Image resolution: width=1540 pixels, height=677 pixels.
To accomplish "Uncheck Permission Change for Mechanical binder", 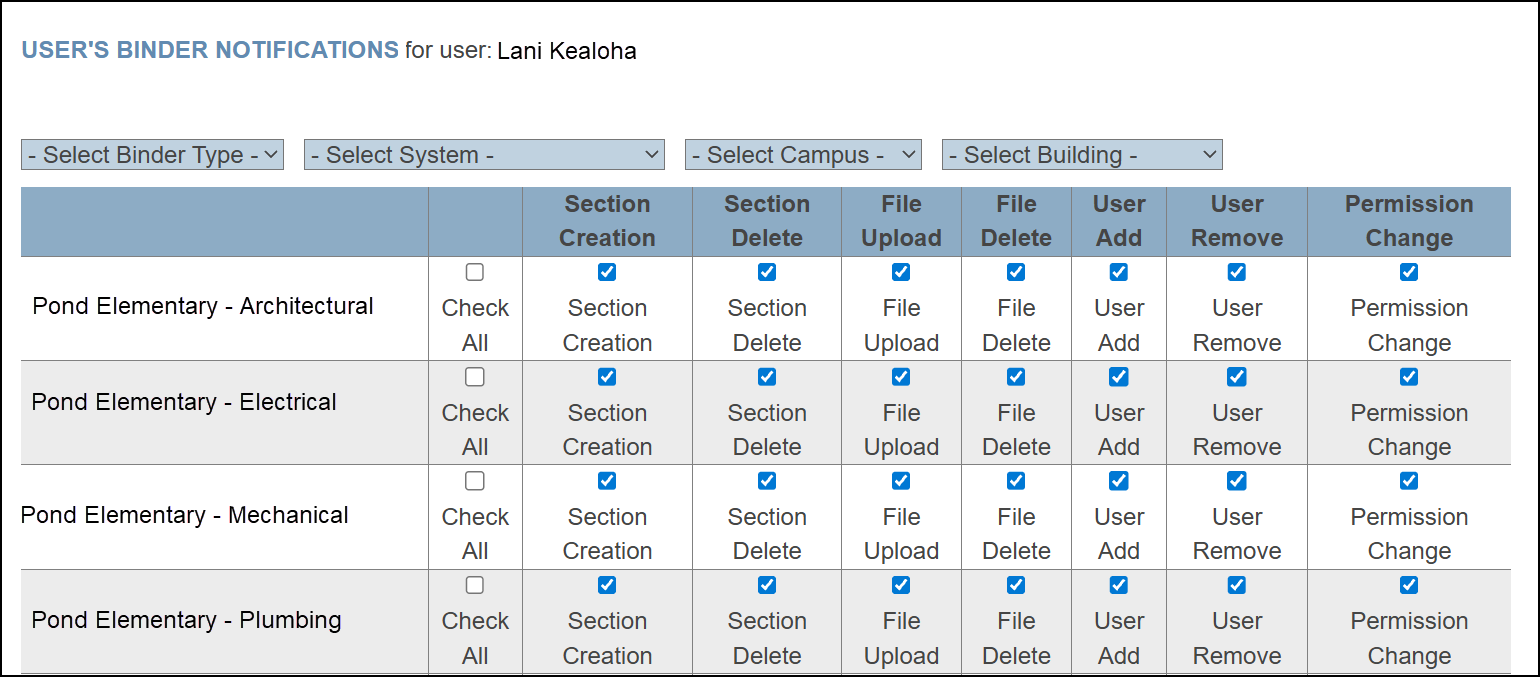I will tap(1409, 481).
